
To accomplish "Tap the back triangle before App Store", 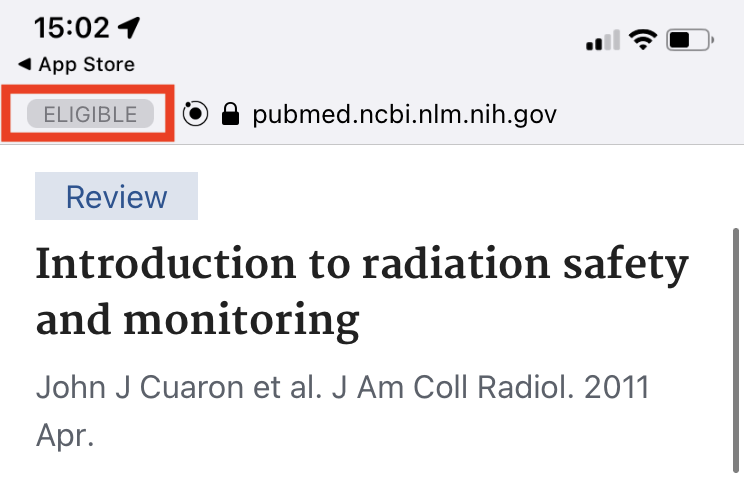I will [x=24, y=65].
